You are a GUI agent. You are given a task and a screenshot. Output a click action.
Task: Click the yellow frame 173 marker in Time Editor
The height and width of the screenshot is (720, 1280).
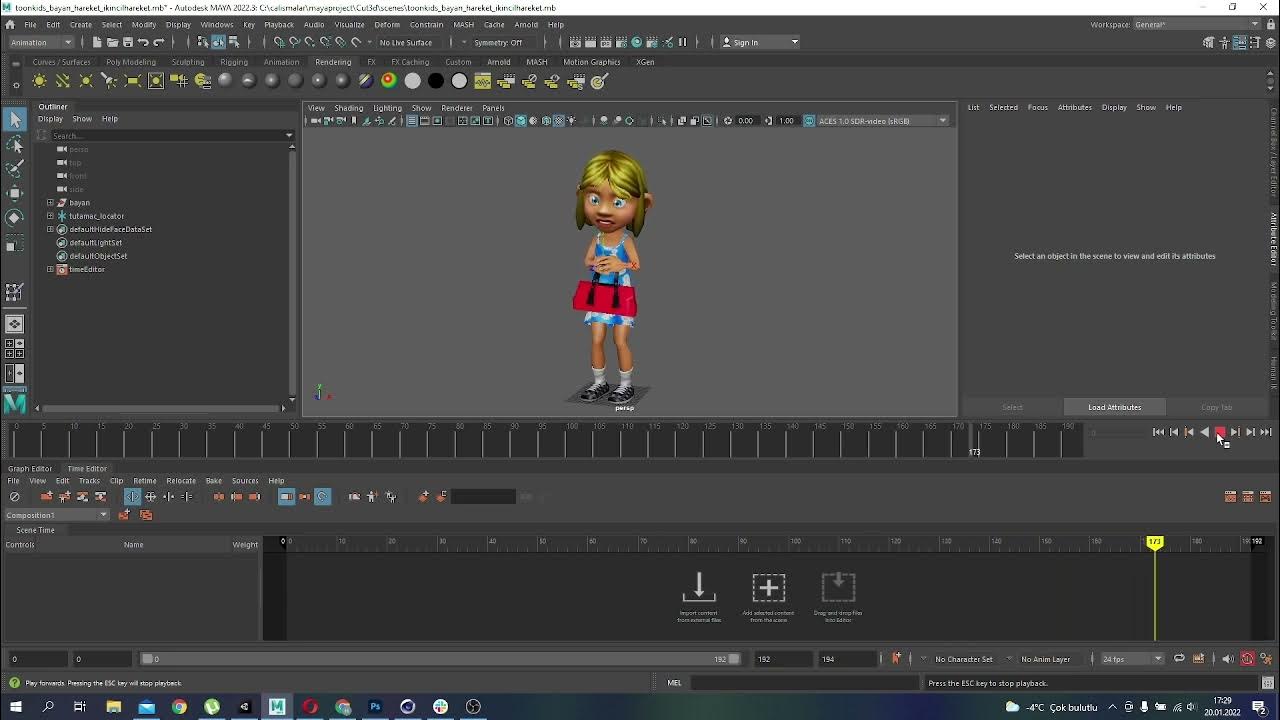pos(1155,541)
